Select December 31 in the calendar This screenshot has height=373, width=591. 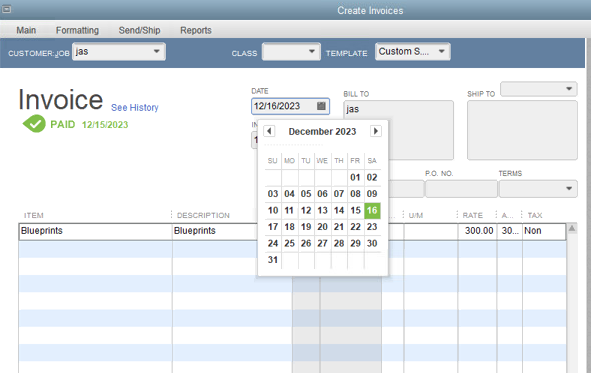(273, 260)
